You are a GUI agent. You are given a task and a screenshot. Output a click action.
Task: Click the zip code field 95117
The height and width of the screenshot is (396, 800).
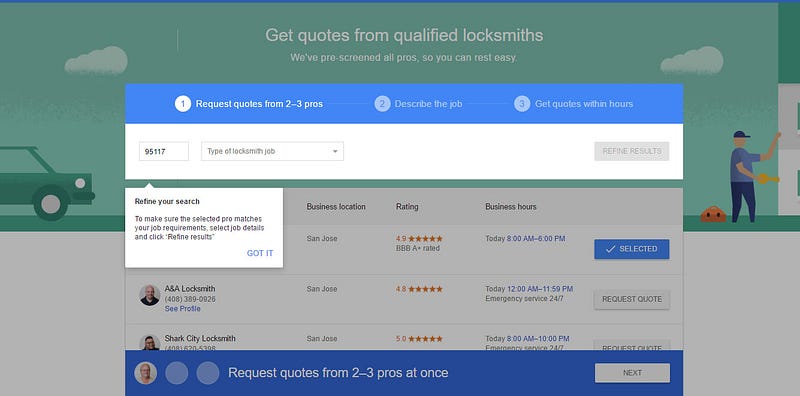tap(164, 151)
